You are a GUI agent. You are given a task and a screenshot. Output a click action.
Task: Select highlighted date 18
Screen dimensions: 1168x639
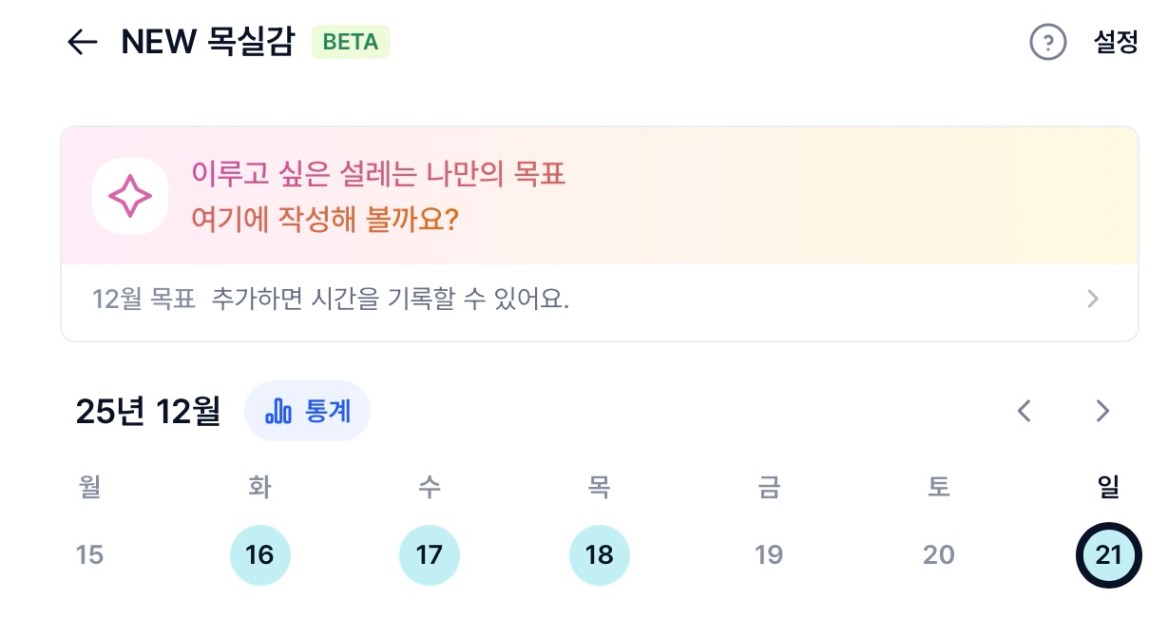tap(599, 554)
